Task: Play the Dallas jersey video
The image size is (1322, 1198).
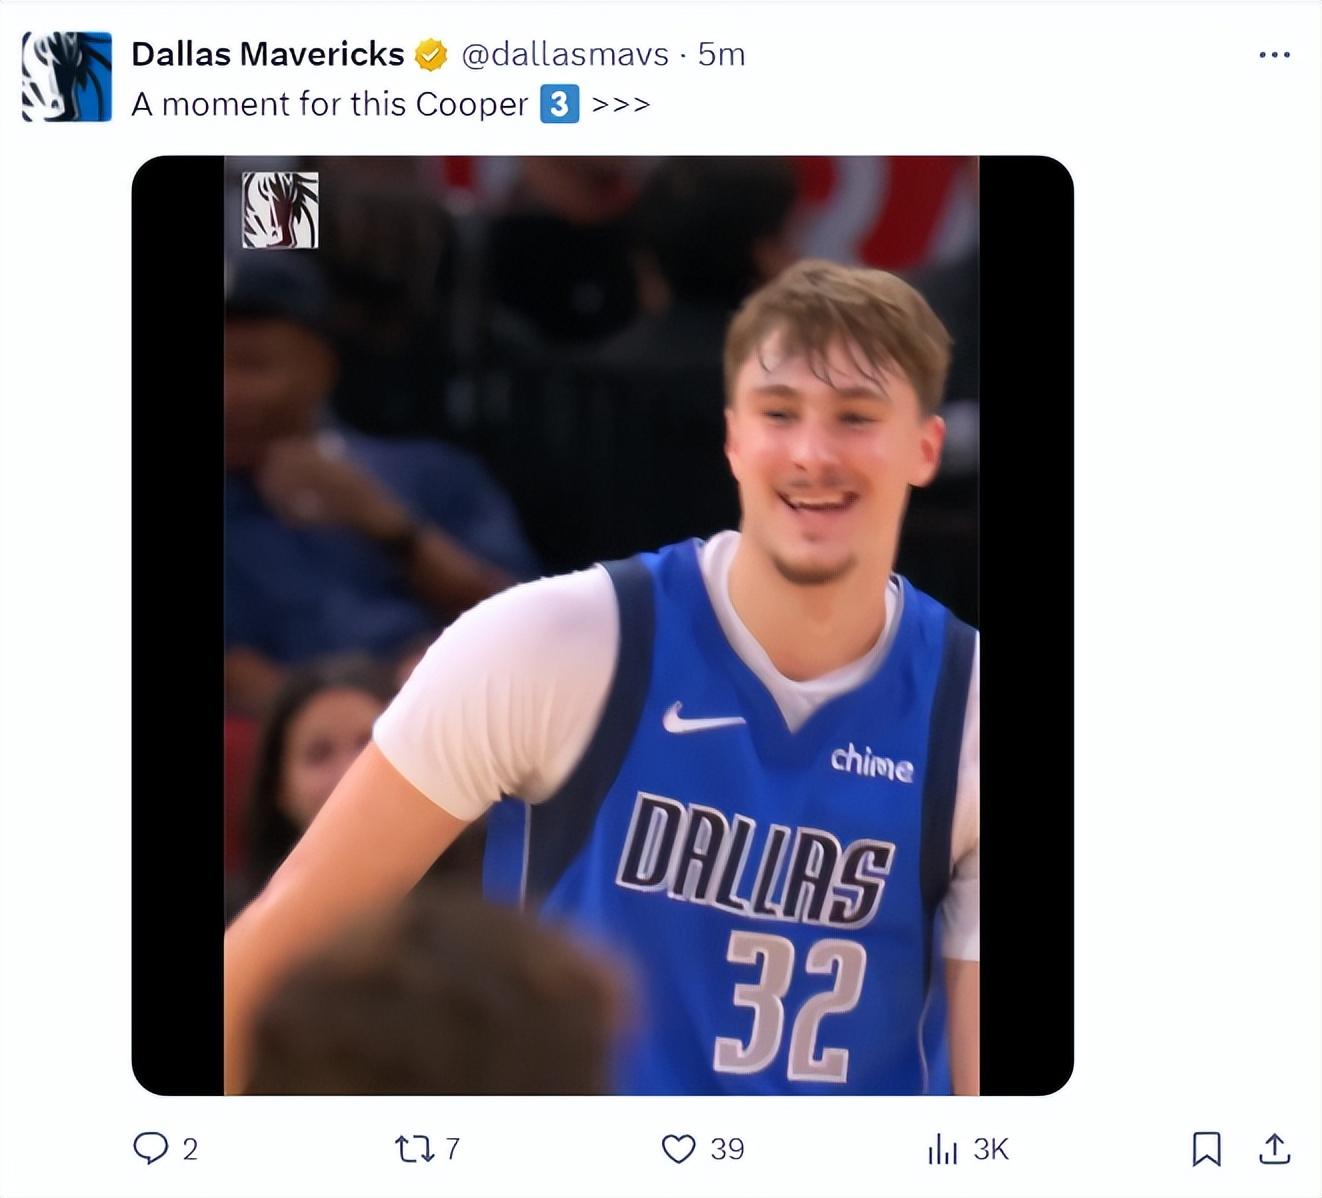Action: click(602, 625)
